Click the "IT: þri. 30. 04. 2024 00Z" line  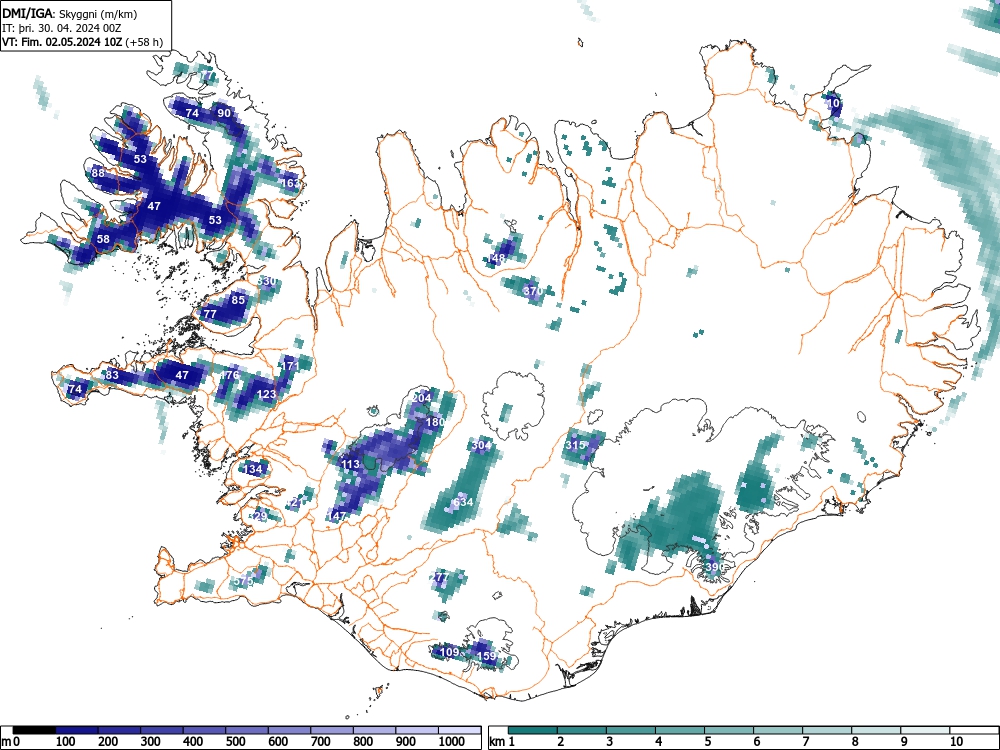pos(61,28)
